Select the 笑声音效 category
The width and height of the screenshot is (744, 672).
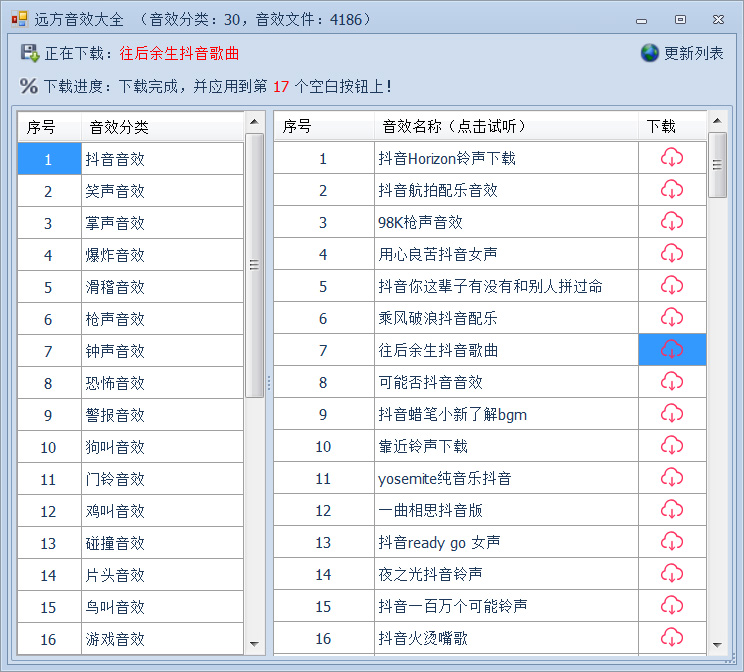115,191
